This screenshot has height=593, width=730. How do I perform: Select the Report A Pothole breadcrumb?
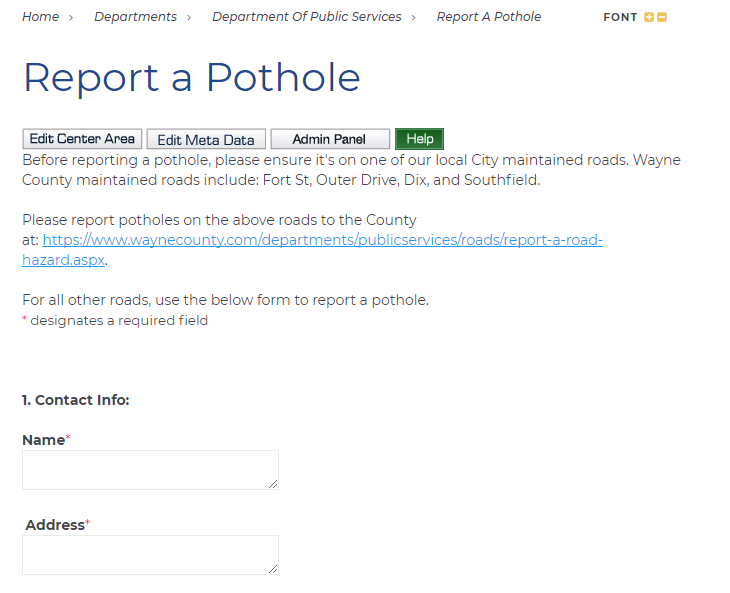click(488, 17)
